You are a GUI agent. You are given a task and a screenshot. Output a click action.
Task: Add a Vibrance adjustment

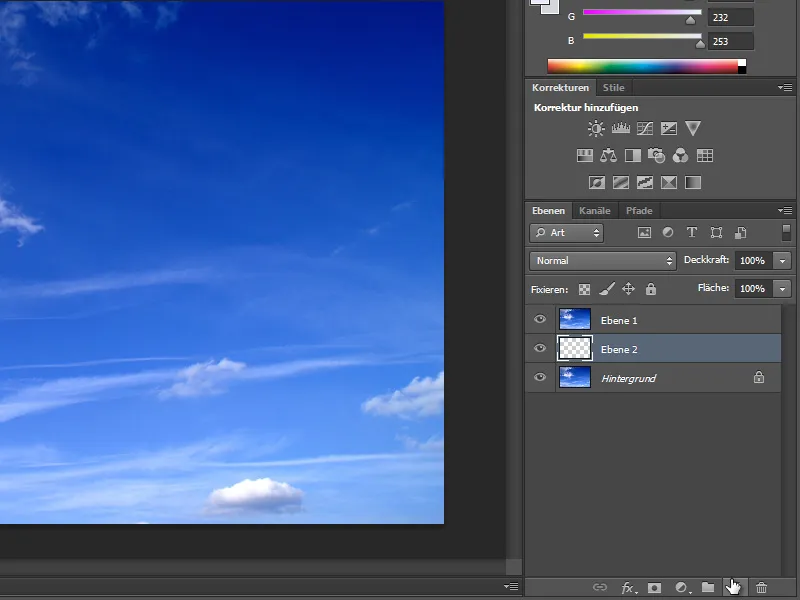point(693,128)
